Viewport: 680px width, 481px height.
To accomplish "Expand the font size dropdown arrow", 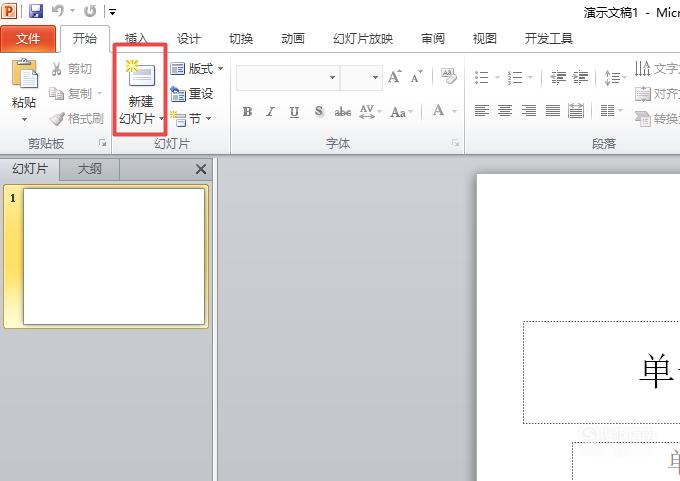I will click(375, 78).
